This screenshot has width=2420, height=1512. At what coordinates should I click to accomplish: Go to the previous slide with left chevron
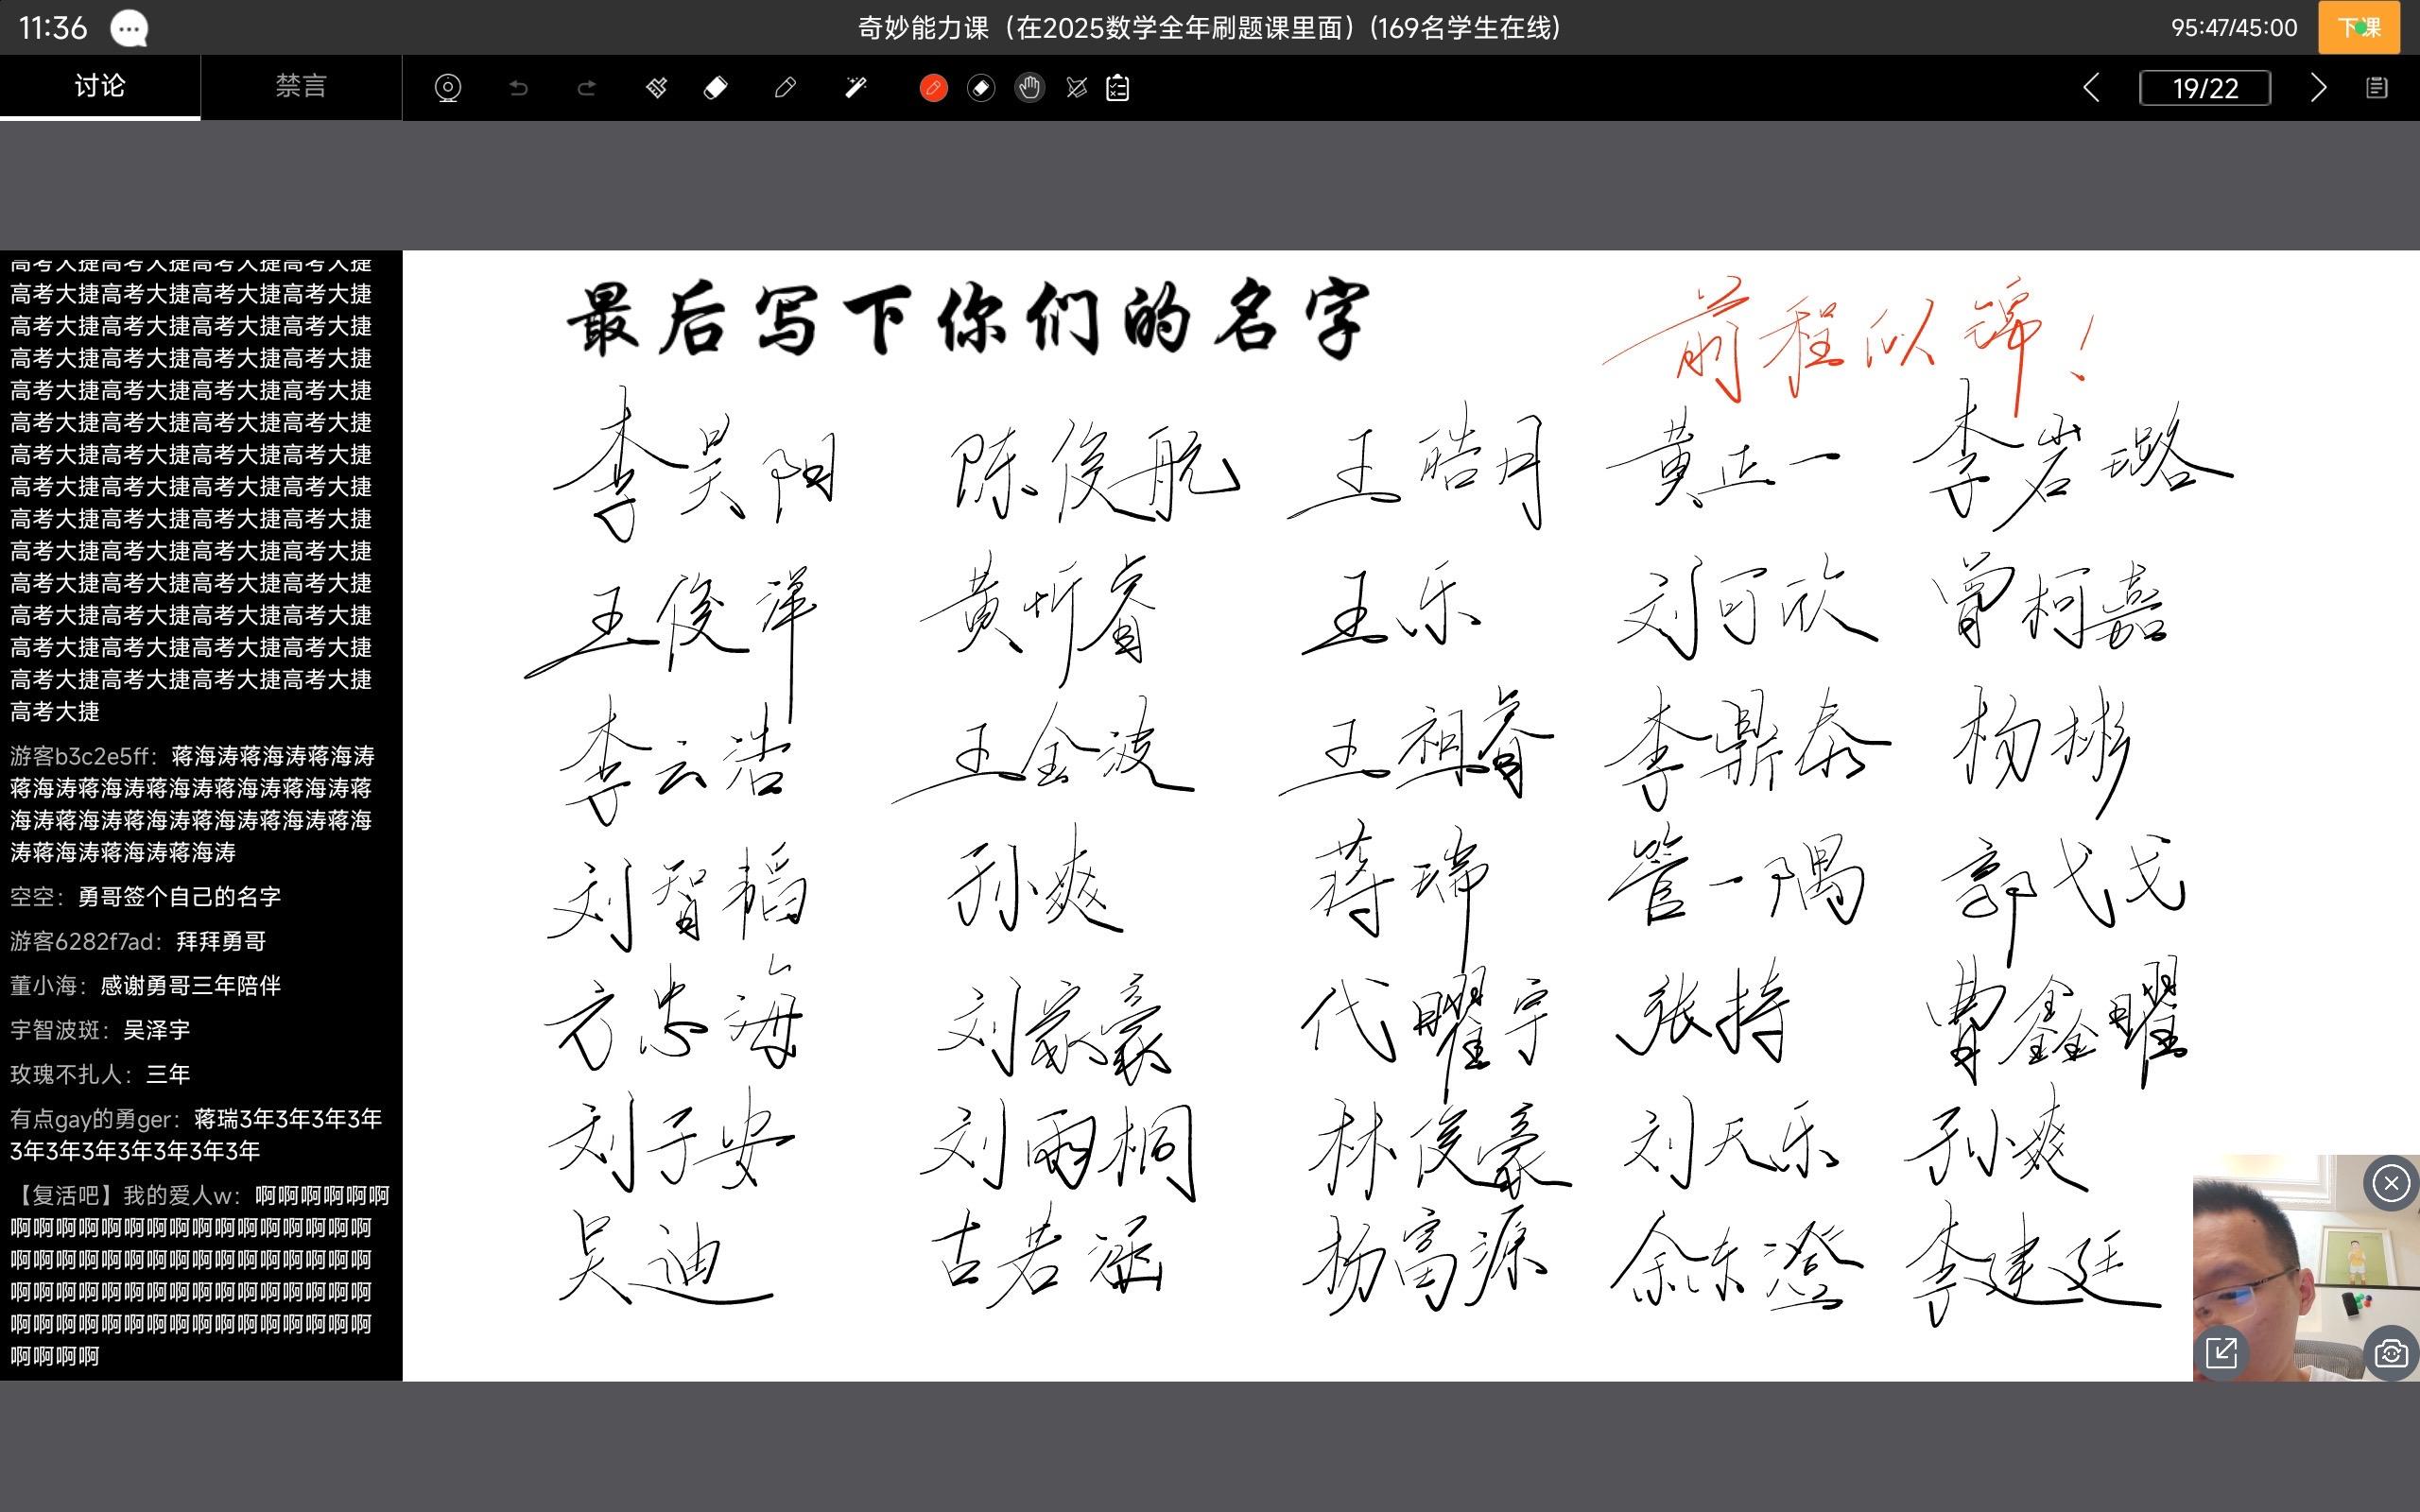pos(2091,88)
